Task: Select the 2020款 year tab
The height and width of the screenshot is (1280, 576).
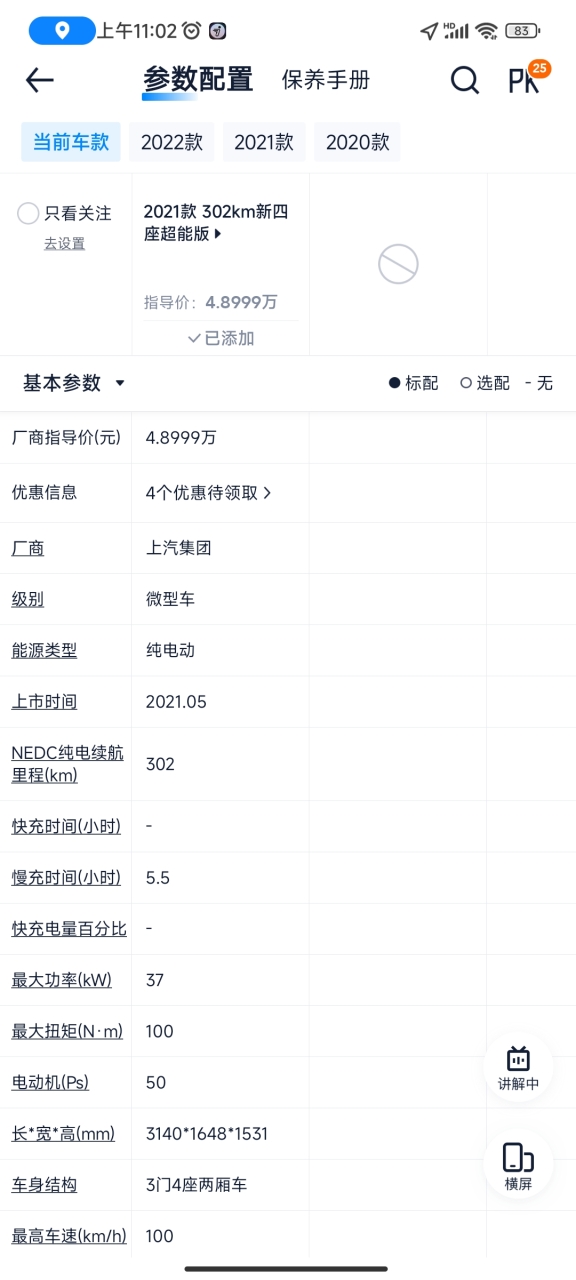Action: point(357,142)
